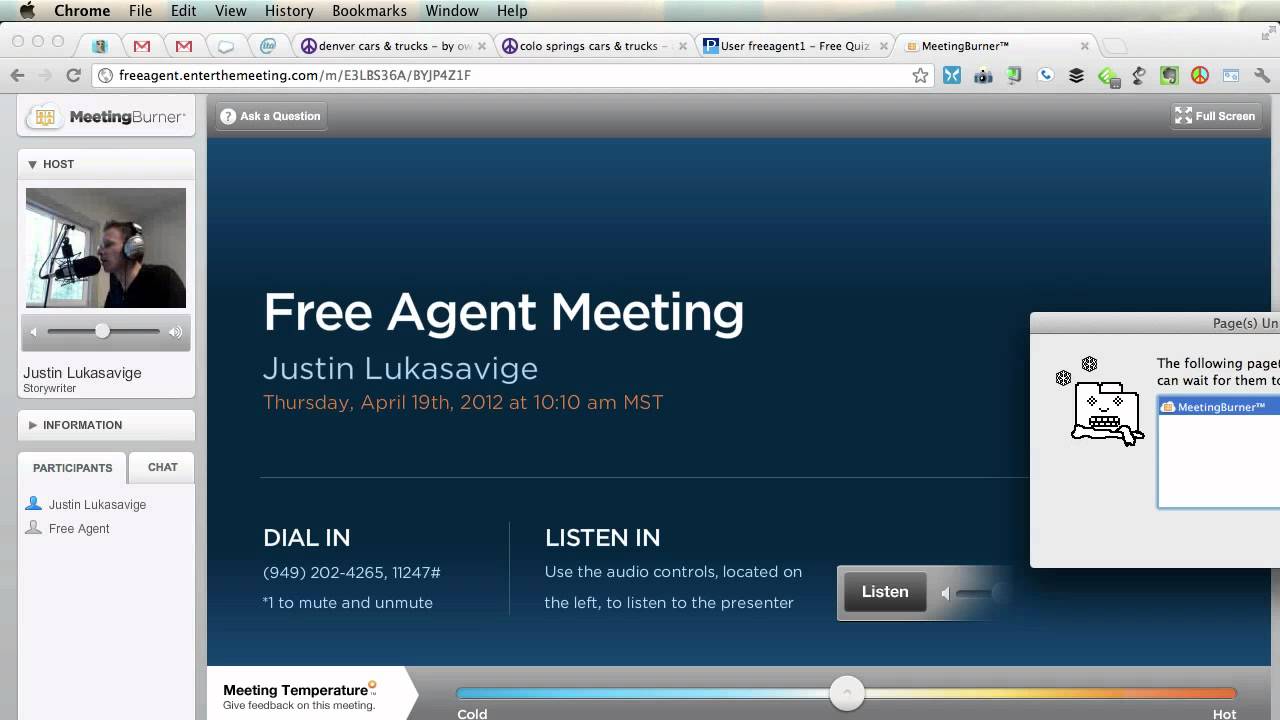Image resolution: width=1280 pixels, height=720 pixels.
Task: Go forward to the next page
Action: (45, 75)
